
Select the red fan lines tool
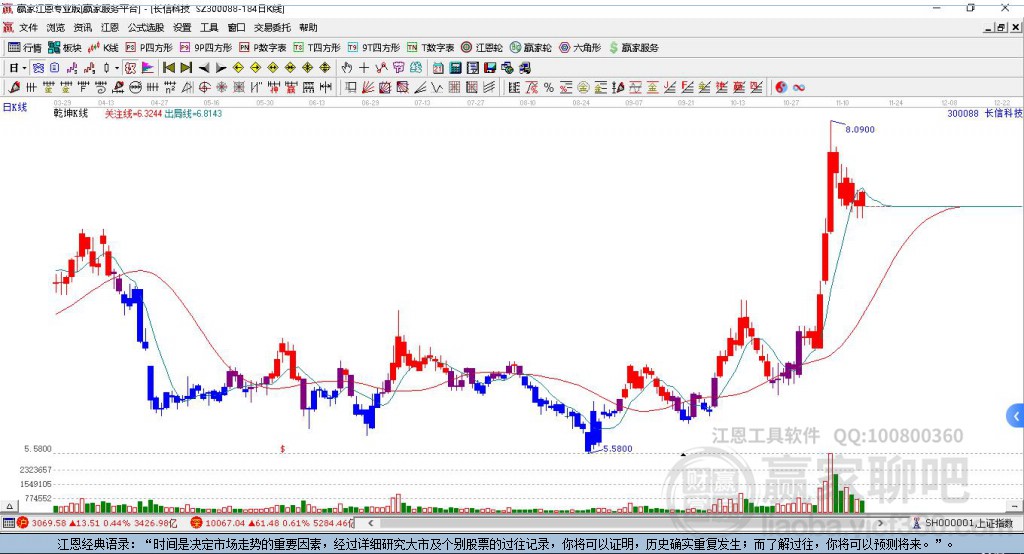368,87
